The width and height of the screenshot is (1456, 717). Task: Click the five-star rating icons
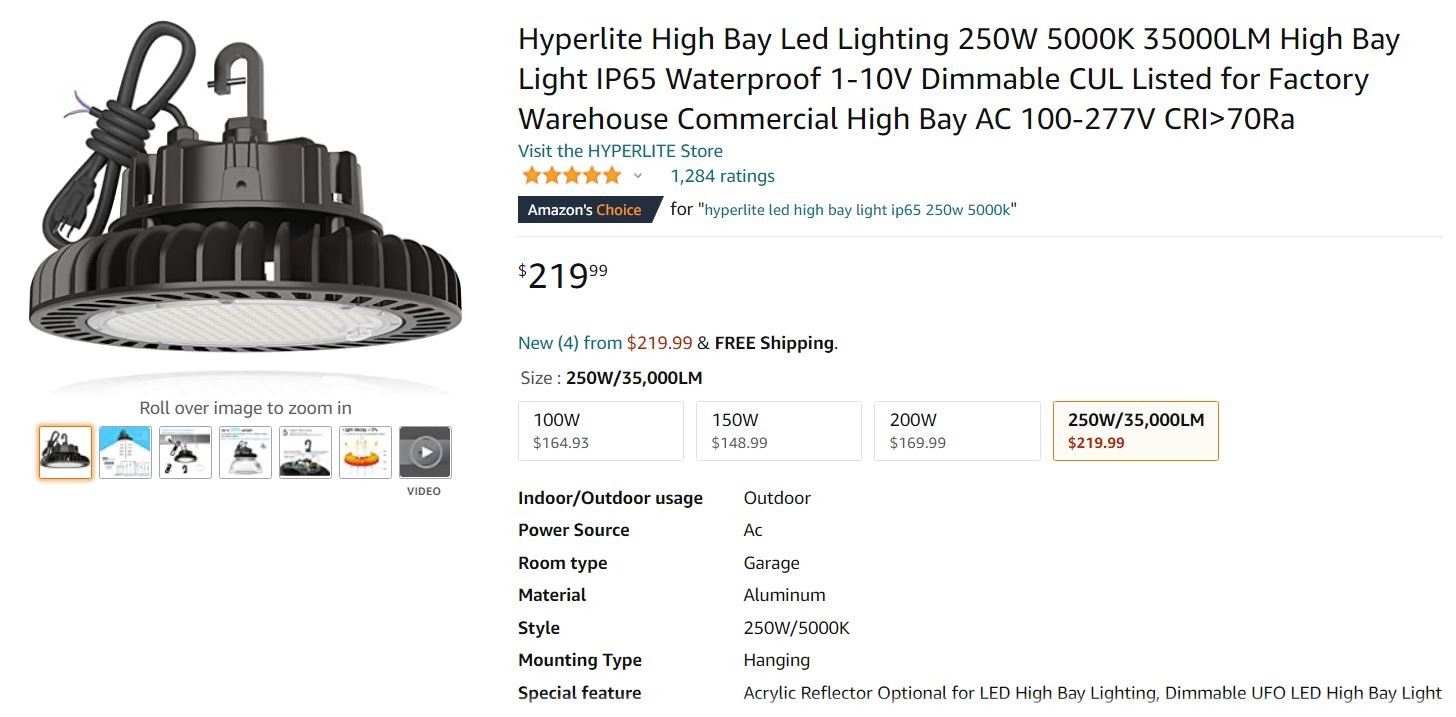pyautogui.click(x=571, y=176)
